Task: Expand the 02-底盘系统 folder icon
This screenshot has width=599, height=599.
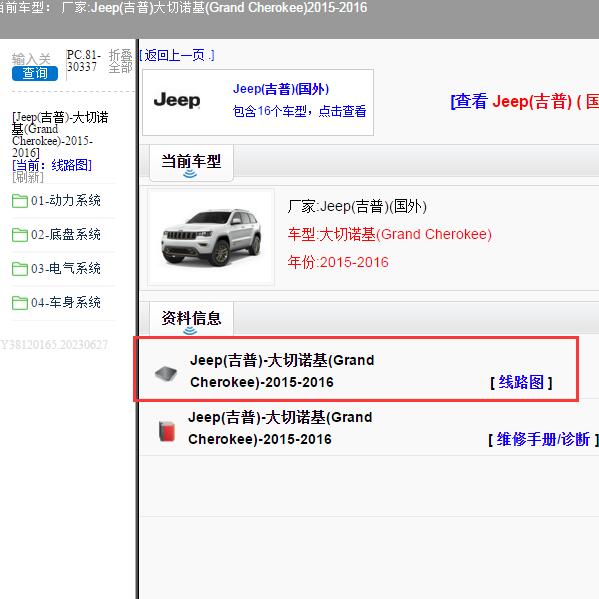Action: [19, 235]
